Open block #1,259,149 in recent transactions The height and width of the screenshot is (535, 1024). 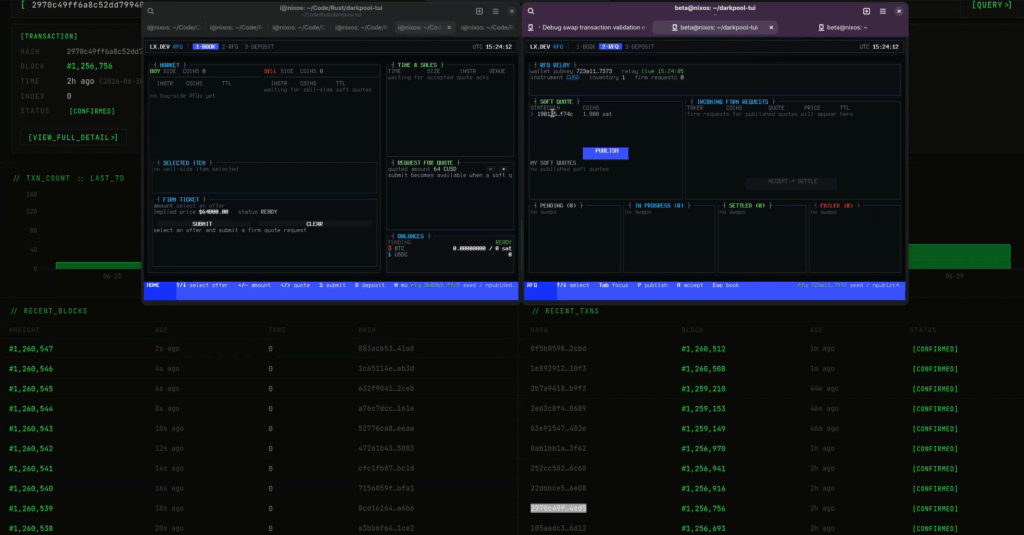[x=703, y=429]
